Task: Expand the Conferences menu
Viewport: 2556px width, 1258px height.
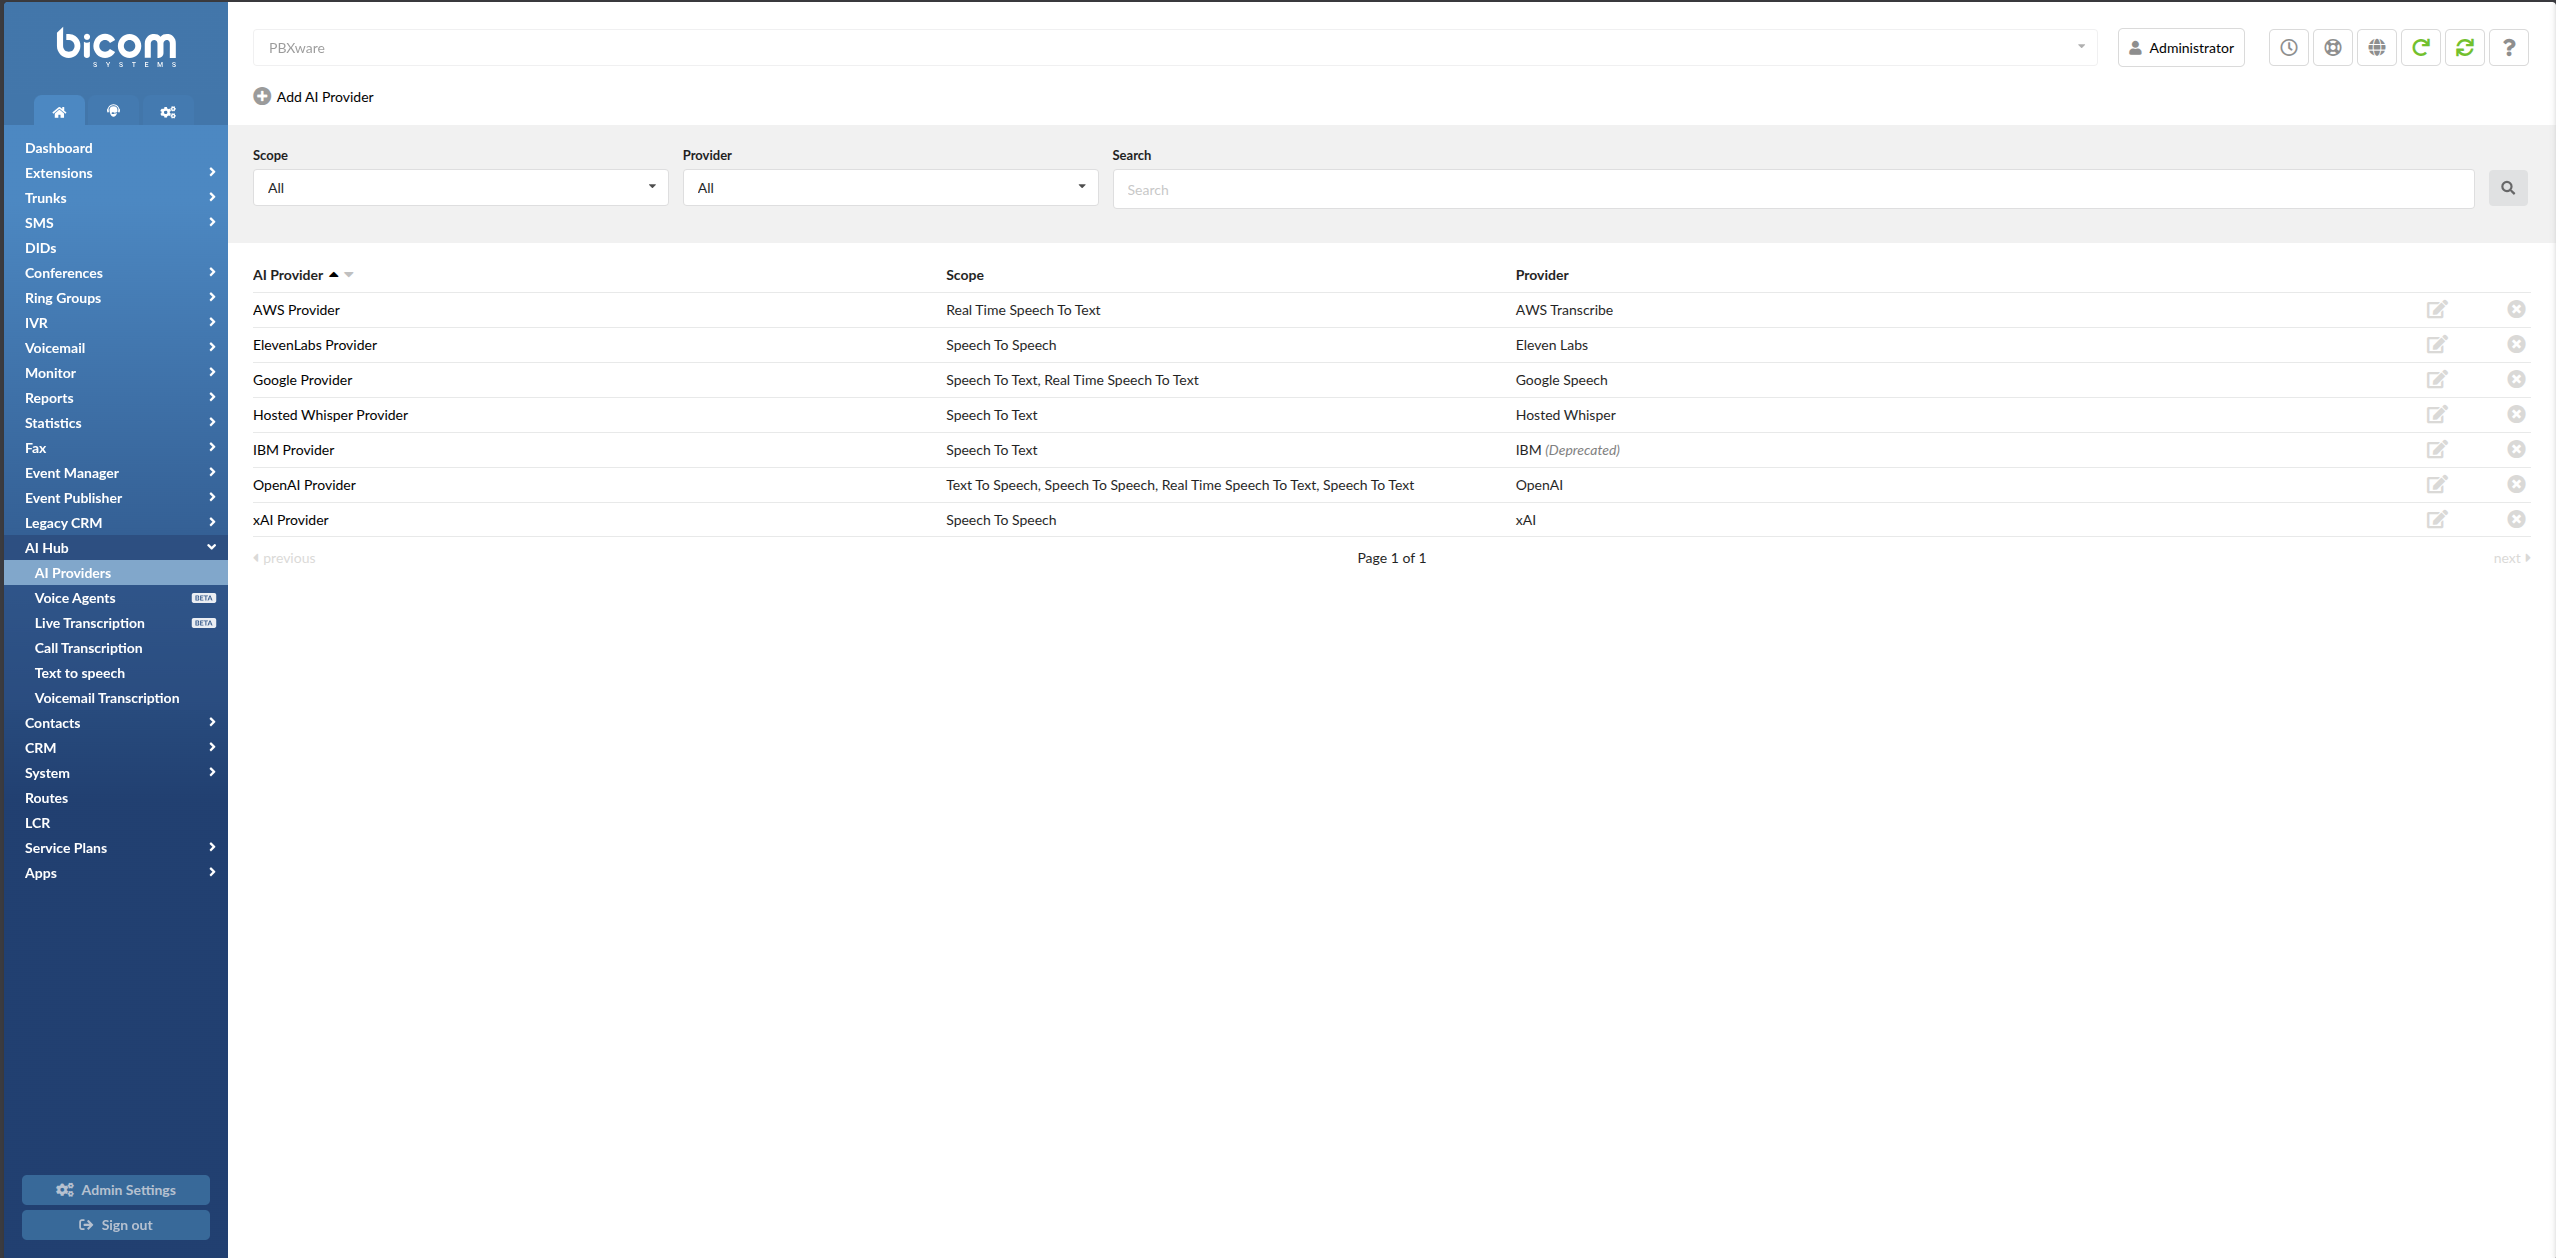Action: tap(116, 273)
